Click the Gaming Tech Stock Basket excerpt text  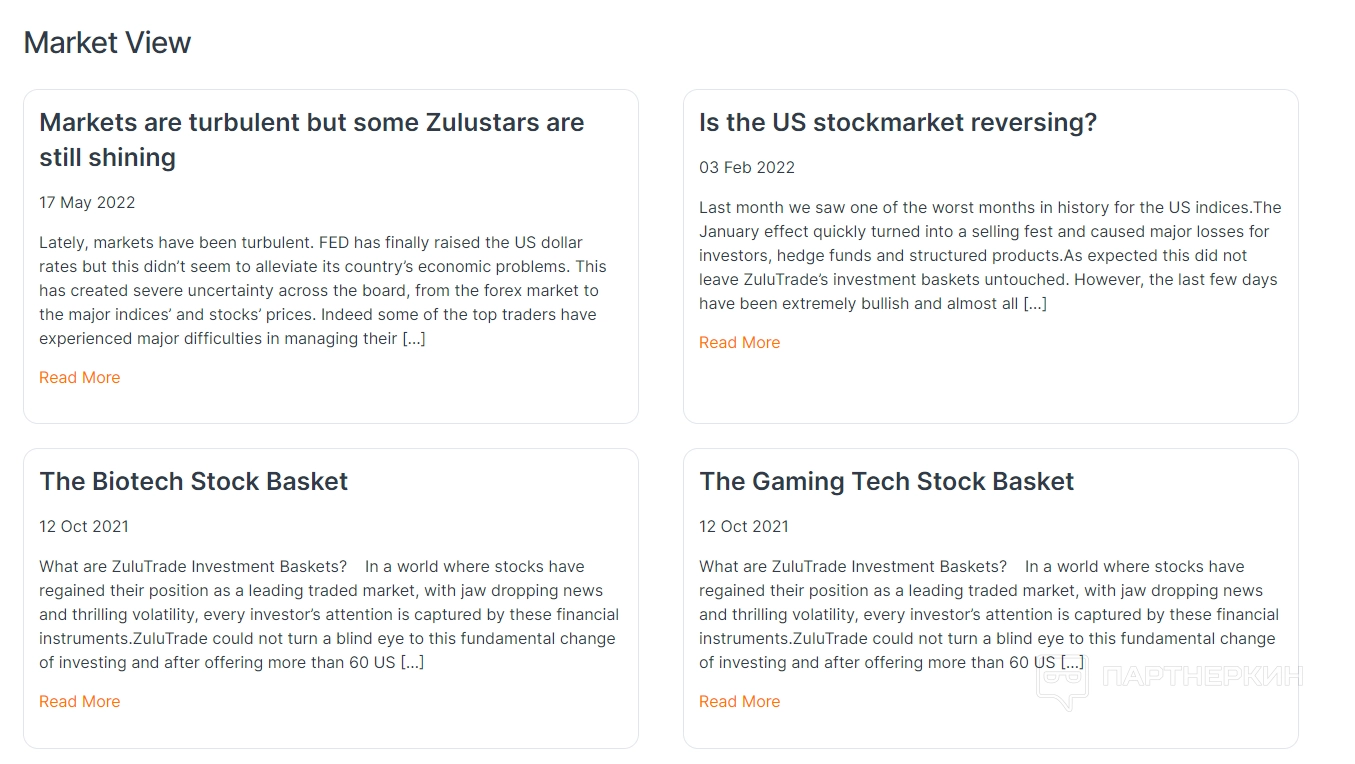coord(988,614)
